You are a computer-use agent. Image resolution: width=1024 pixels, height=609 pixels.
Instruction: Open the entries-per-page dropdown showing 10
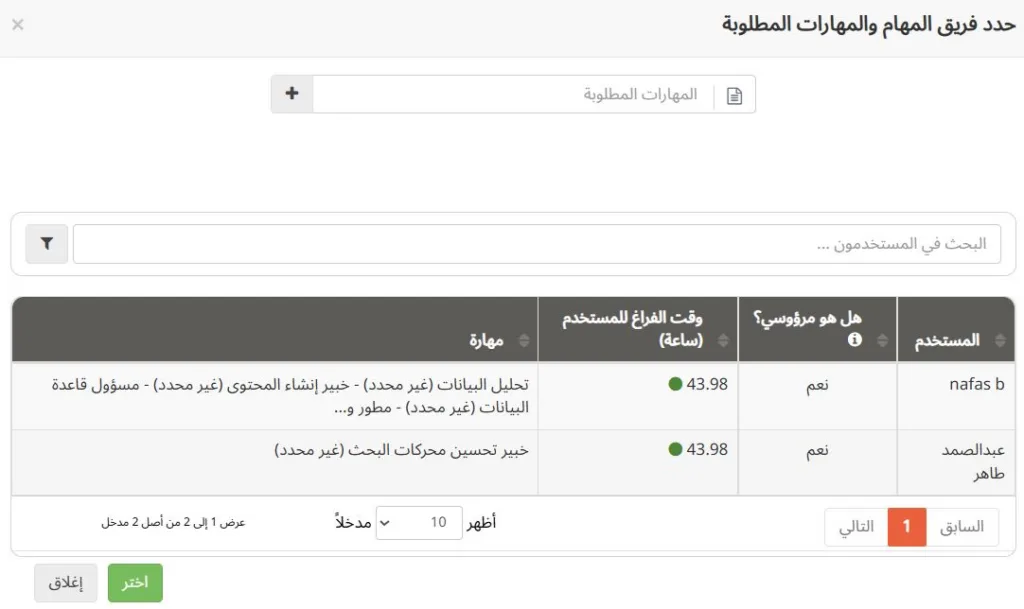(419, 523)
